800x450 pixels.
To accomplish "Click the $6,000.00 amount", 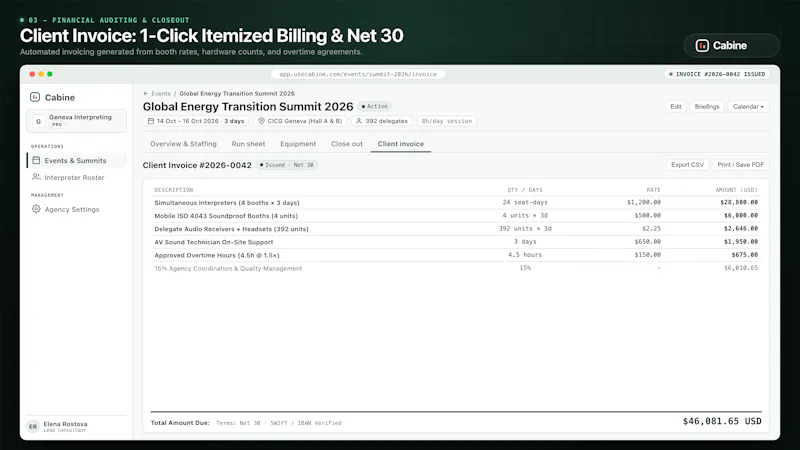I will pos(741,216).
